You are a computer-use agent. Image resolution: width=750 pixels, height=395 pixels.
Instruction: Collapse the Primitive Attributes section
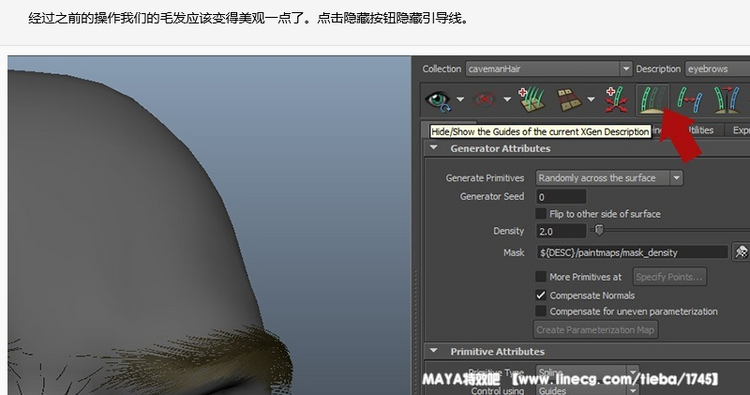pyautogui.click(x=433, y=351)
